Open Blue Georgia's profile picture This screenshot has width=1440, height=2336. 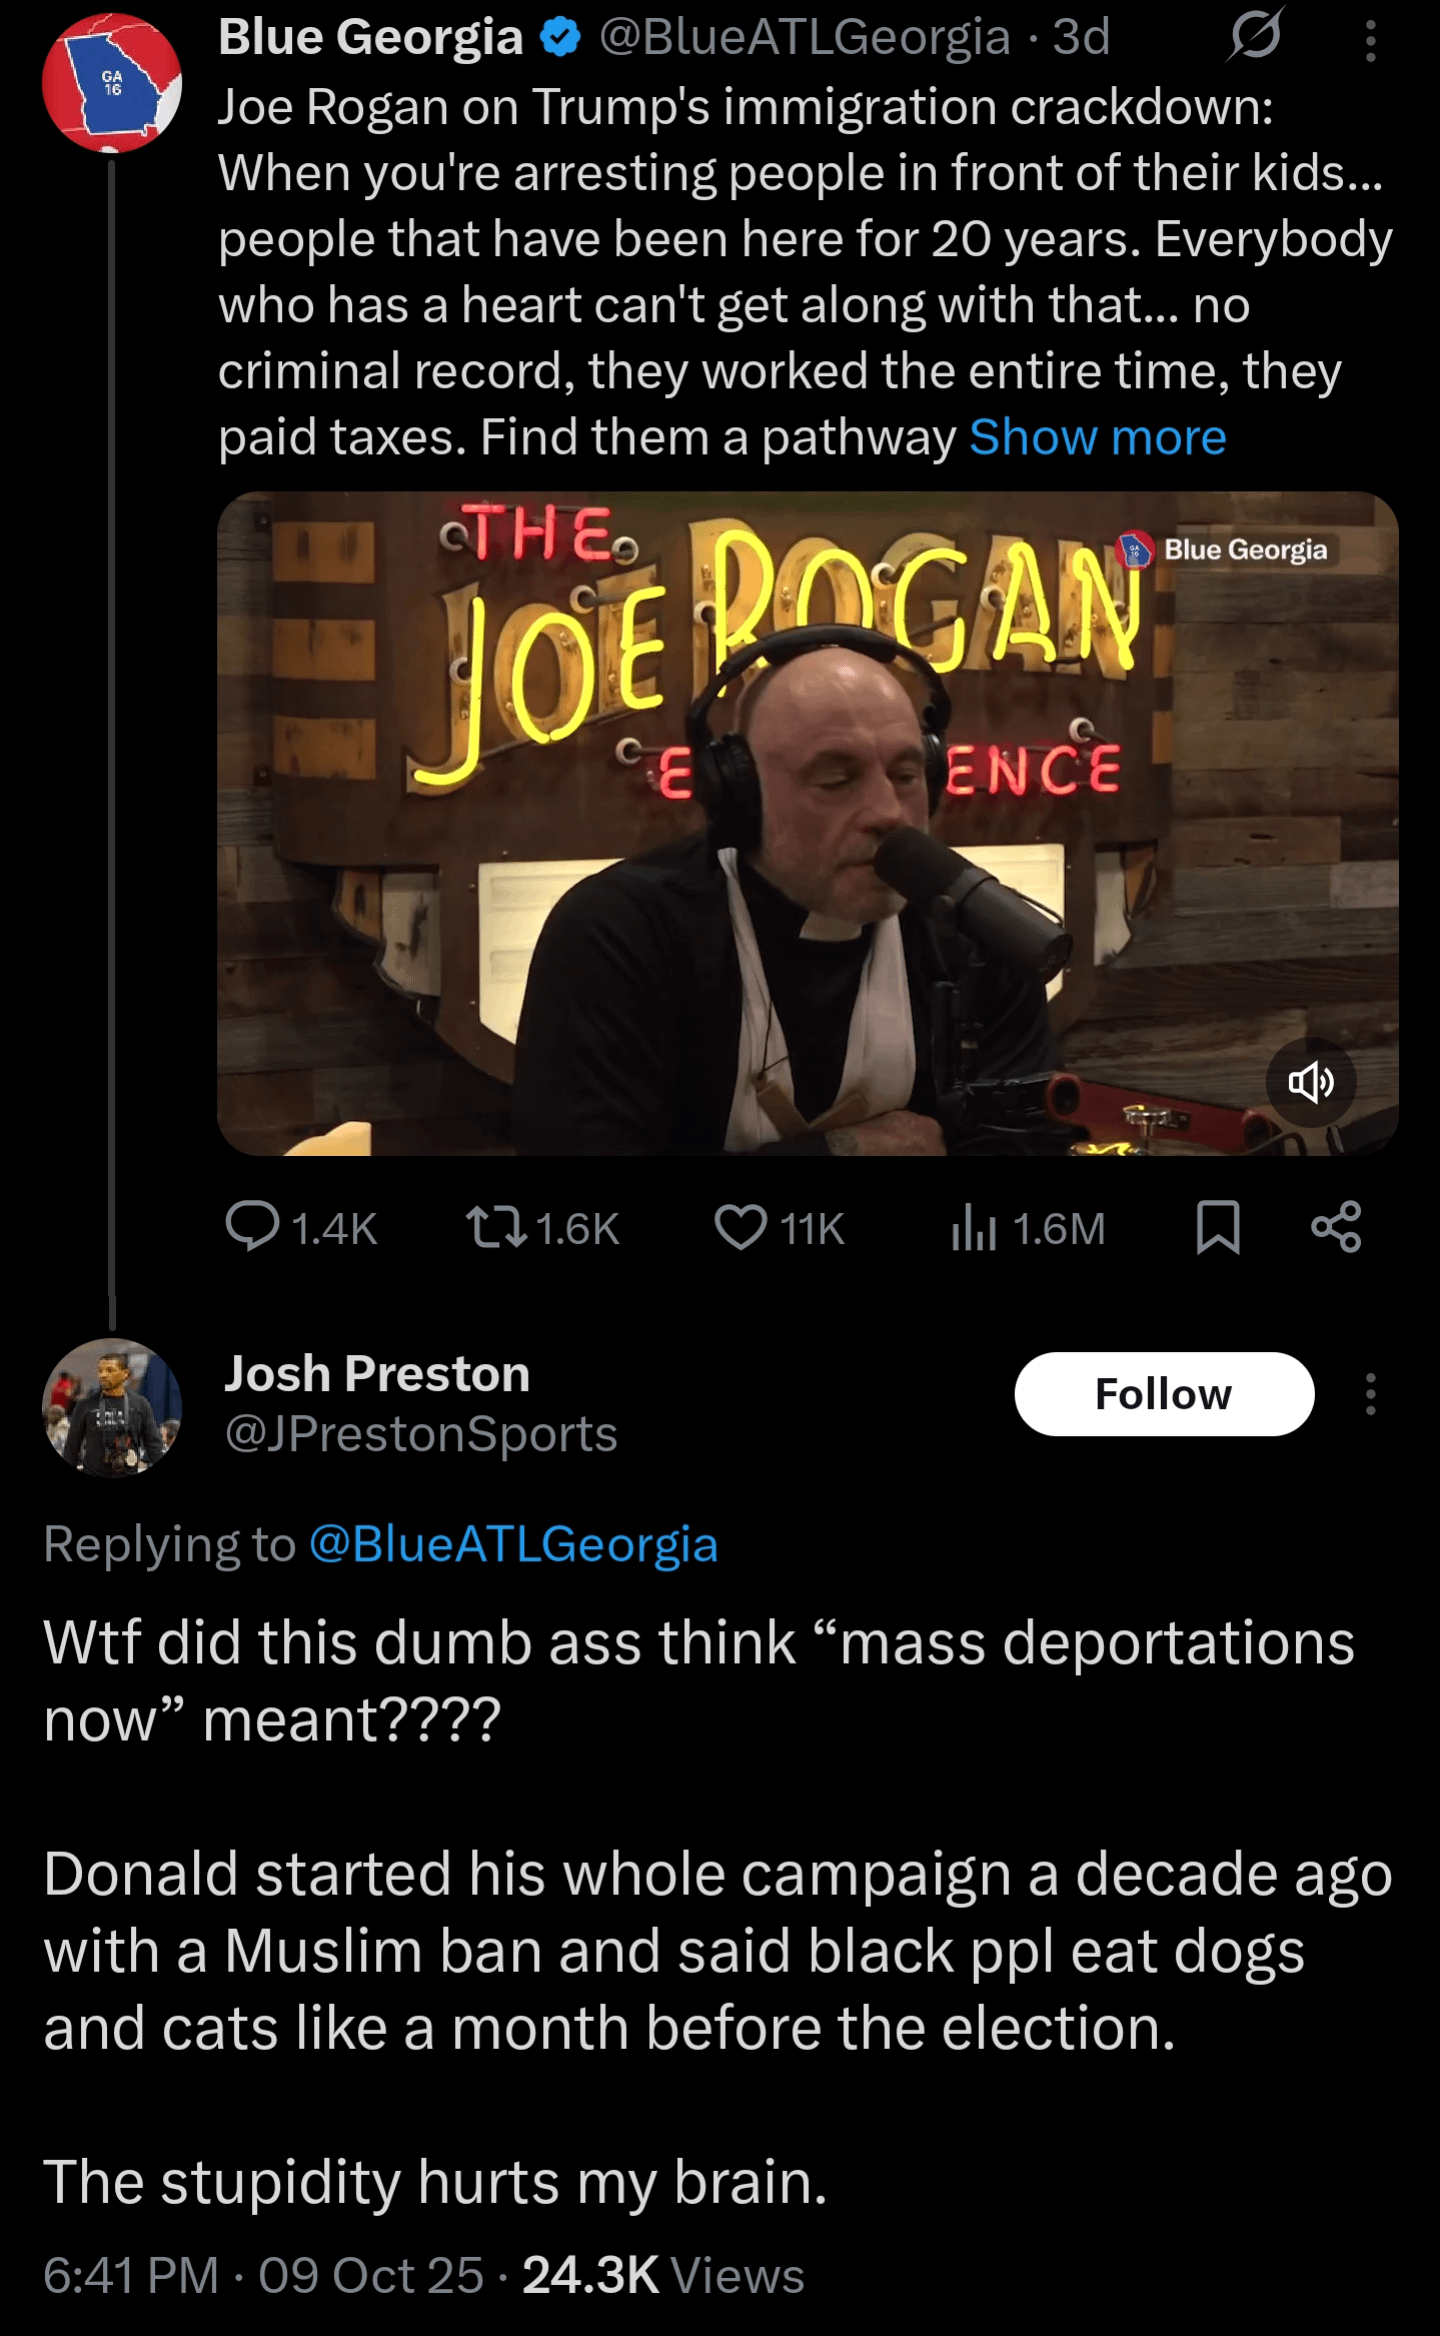(x=112, y=83)
